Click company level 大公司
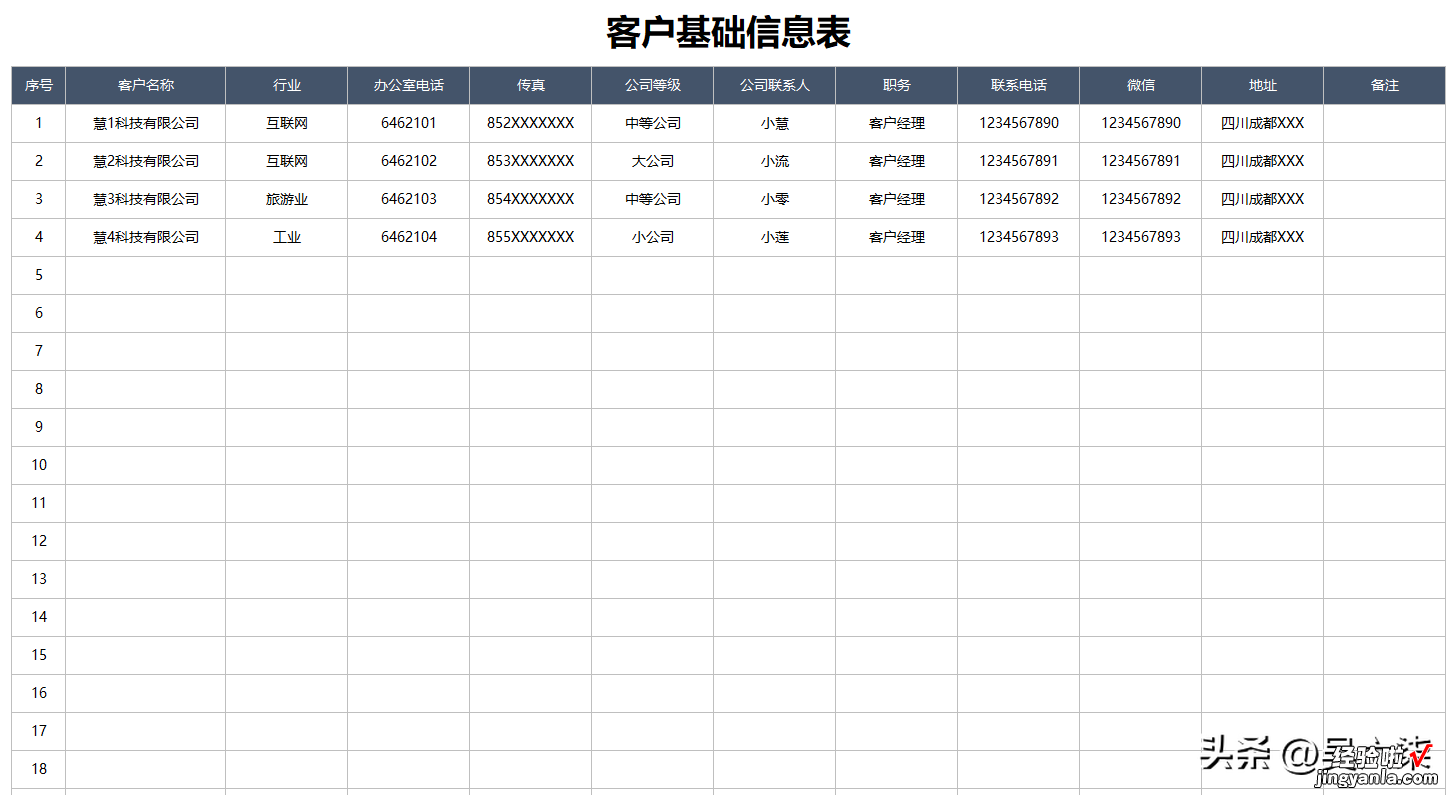The image size is (1454, 795). 653,161
